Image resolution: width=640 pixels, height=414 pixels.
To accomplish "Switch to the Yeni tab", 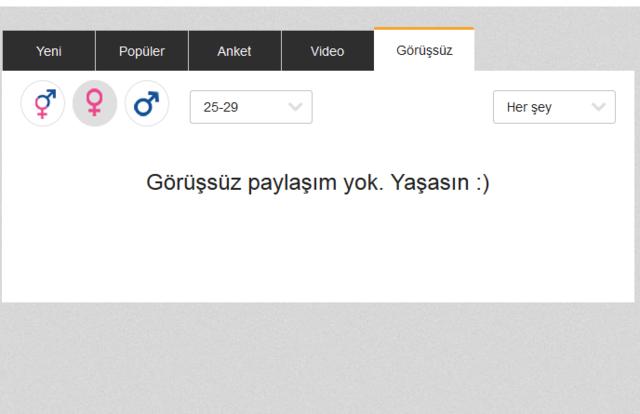I will pos(49,51).
